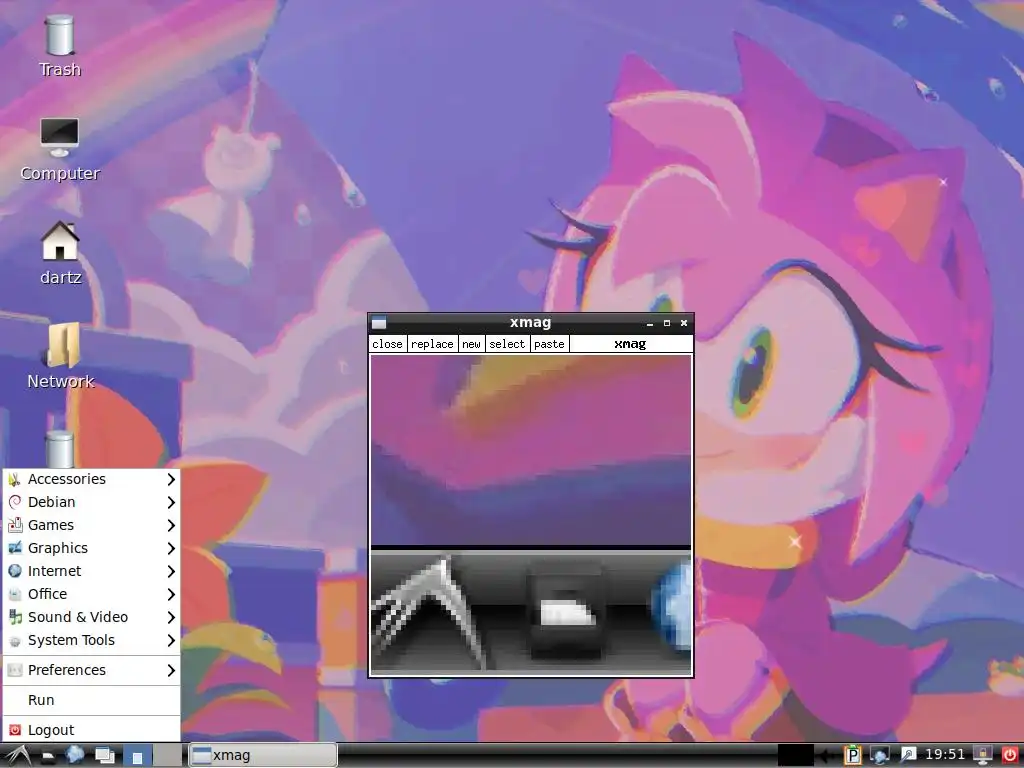Open the Preferences menu entry
1024x768 pixels.
pyautogui.click(x=91, y=670)
